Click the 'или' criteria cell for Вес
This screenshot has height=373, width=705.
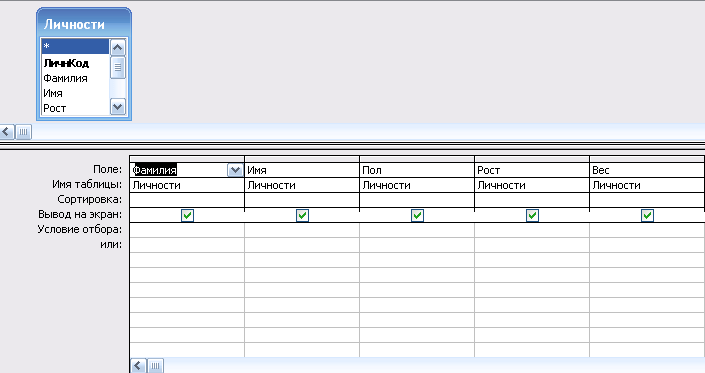coord(647,245)
